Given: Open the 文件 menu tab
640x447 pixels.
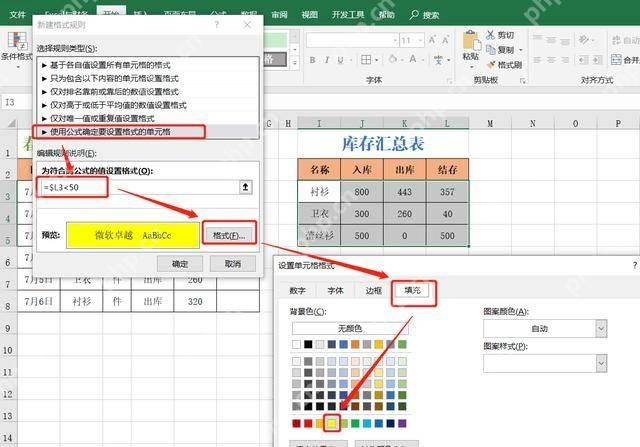Looking at the screenshot, I should (18, 15).
